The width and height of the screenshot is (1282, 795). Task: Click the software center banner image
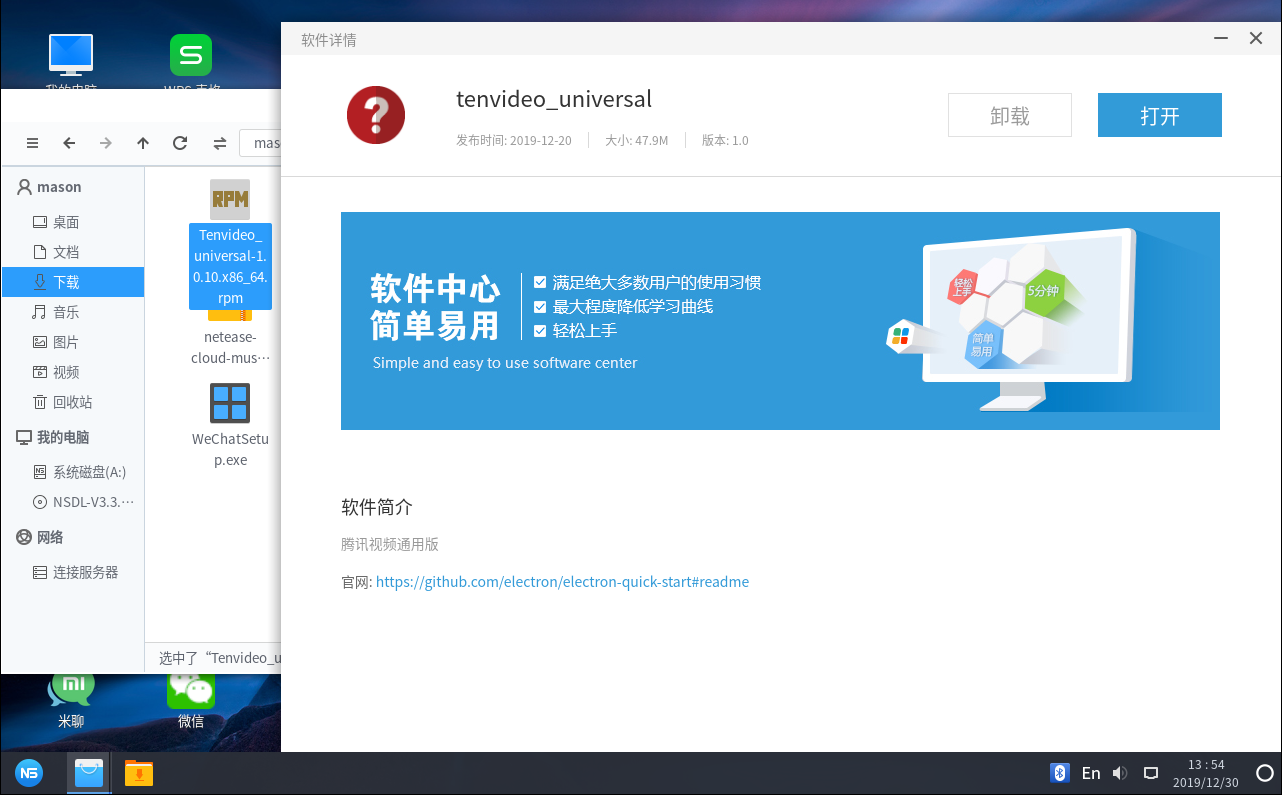click(x=780, y=321)
